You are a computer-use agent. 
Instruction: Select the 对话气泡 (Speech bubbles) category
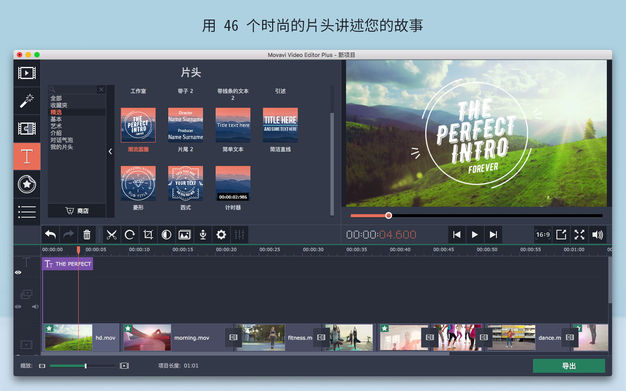point(61,140)
